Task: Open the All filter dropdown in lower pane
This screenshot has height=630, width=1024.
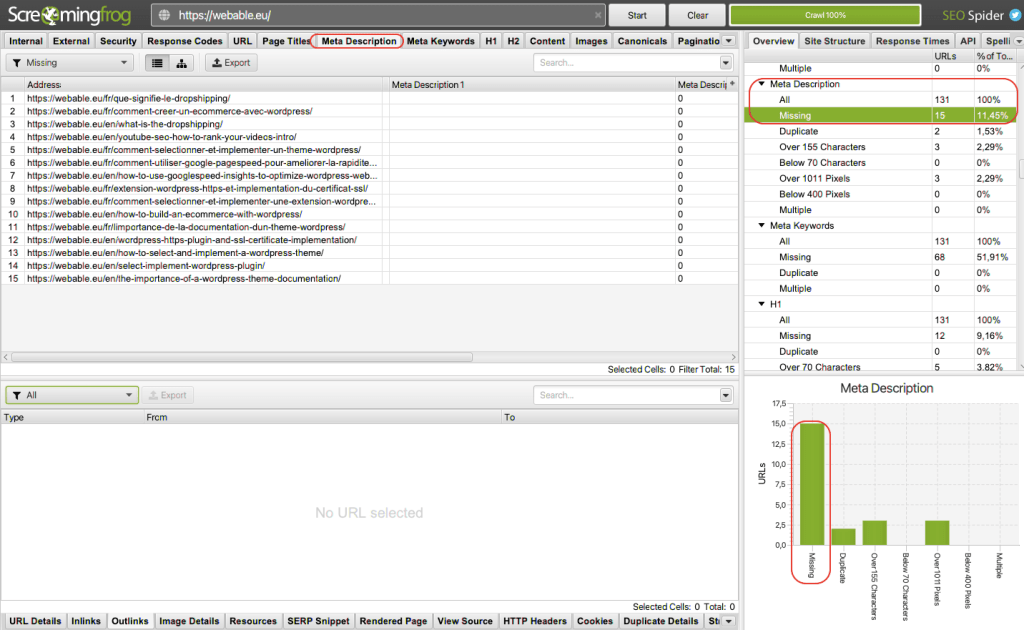Action: coord(72,395)
